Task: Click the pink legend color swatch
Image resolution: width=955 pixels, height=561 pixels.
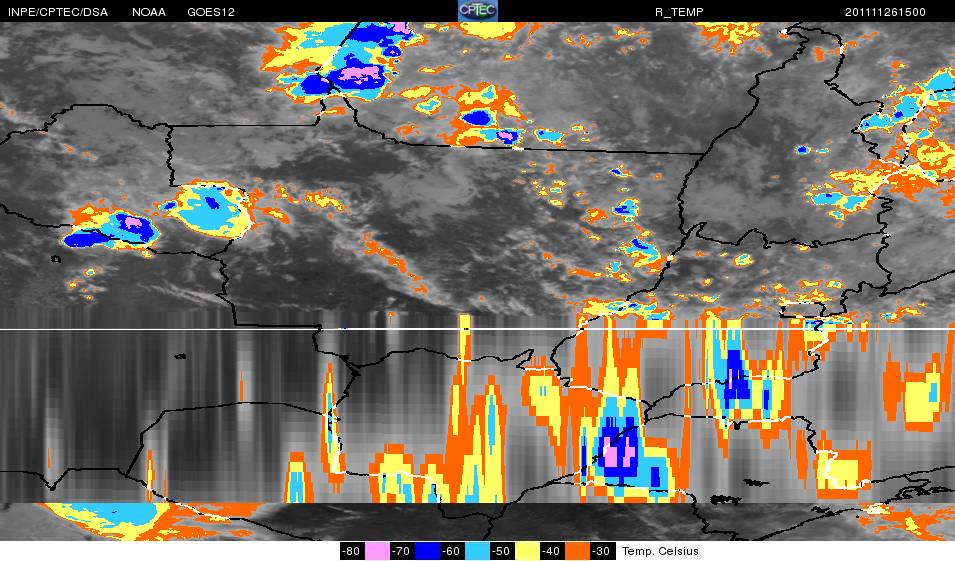Action: click(376, 551)
